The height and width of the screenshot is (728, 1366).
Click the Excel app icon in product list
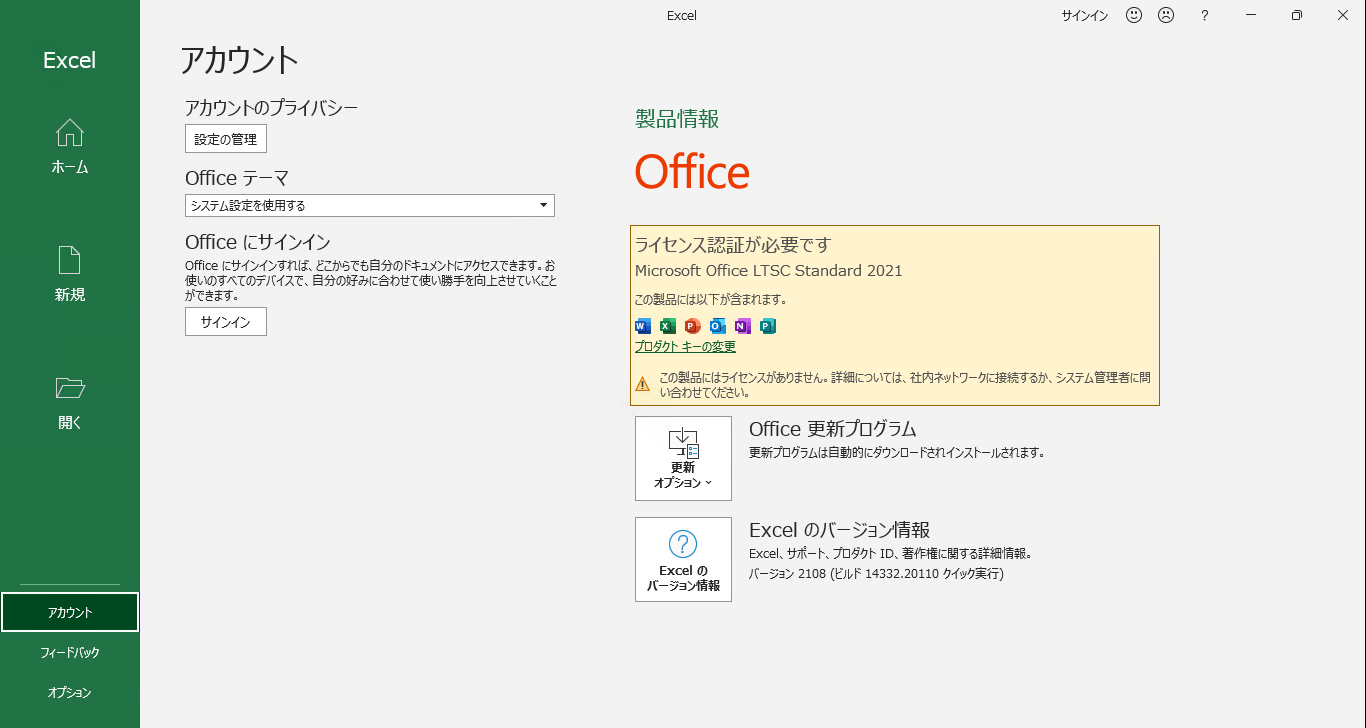tap(668, 326)
